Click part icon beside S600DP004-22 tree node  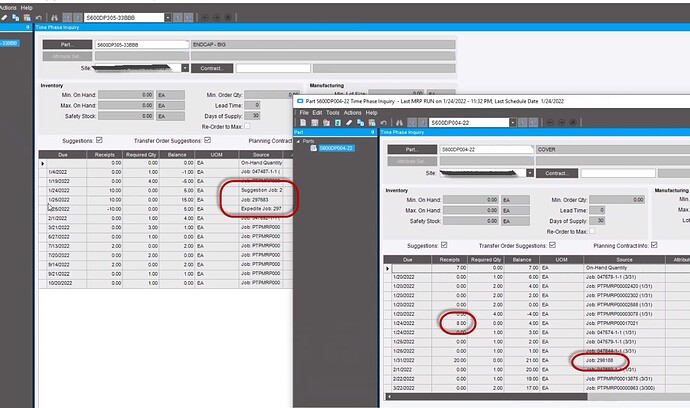point(313,148)
